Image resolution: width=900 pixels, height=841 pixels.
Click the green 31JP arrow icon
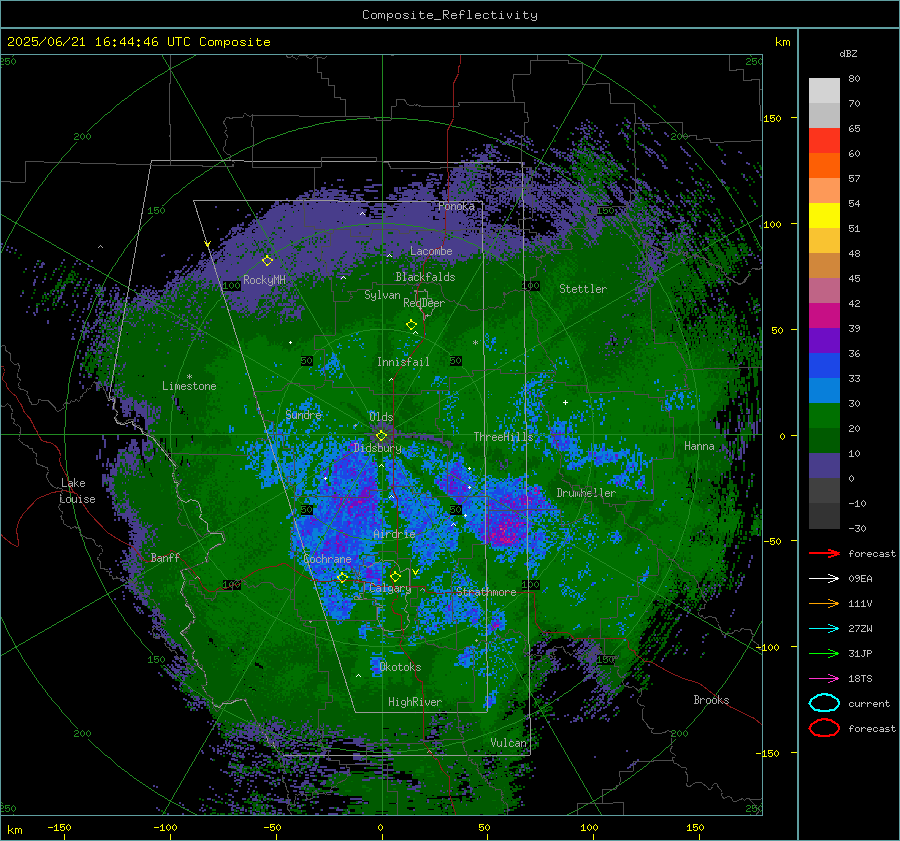(x=824, y=653)
